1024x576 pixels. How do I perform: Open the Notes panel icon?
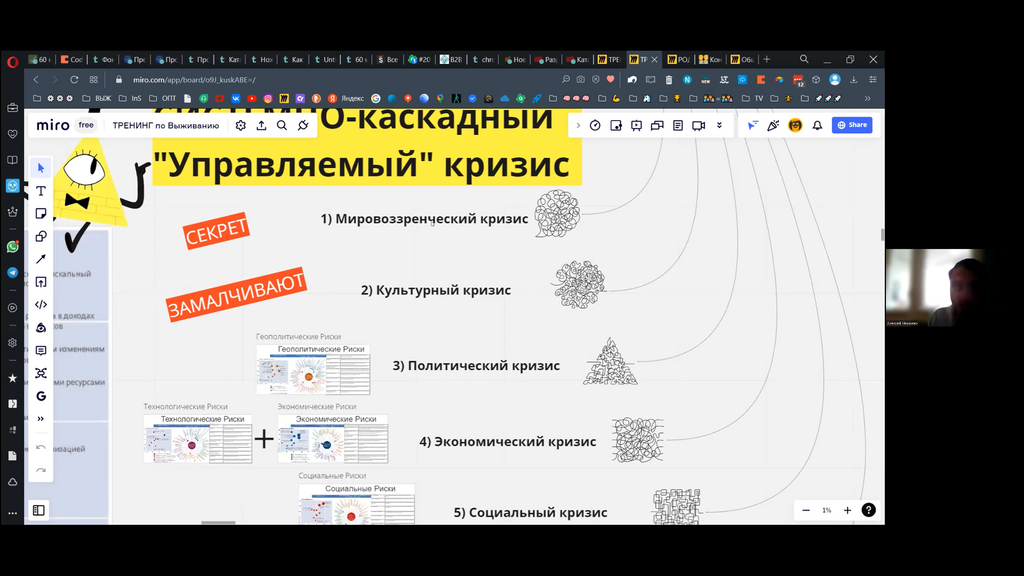pyautogui.click(x=678, y=125)
